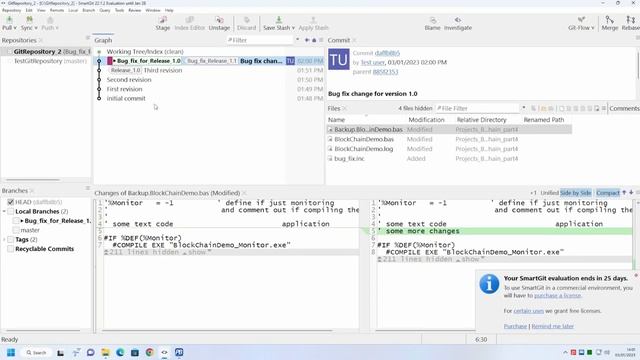Click the Unstage toolbar button
The height and width of the screenshot is (360, 640).
click(x=219, y=23)
